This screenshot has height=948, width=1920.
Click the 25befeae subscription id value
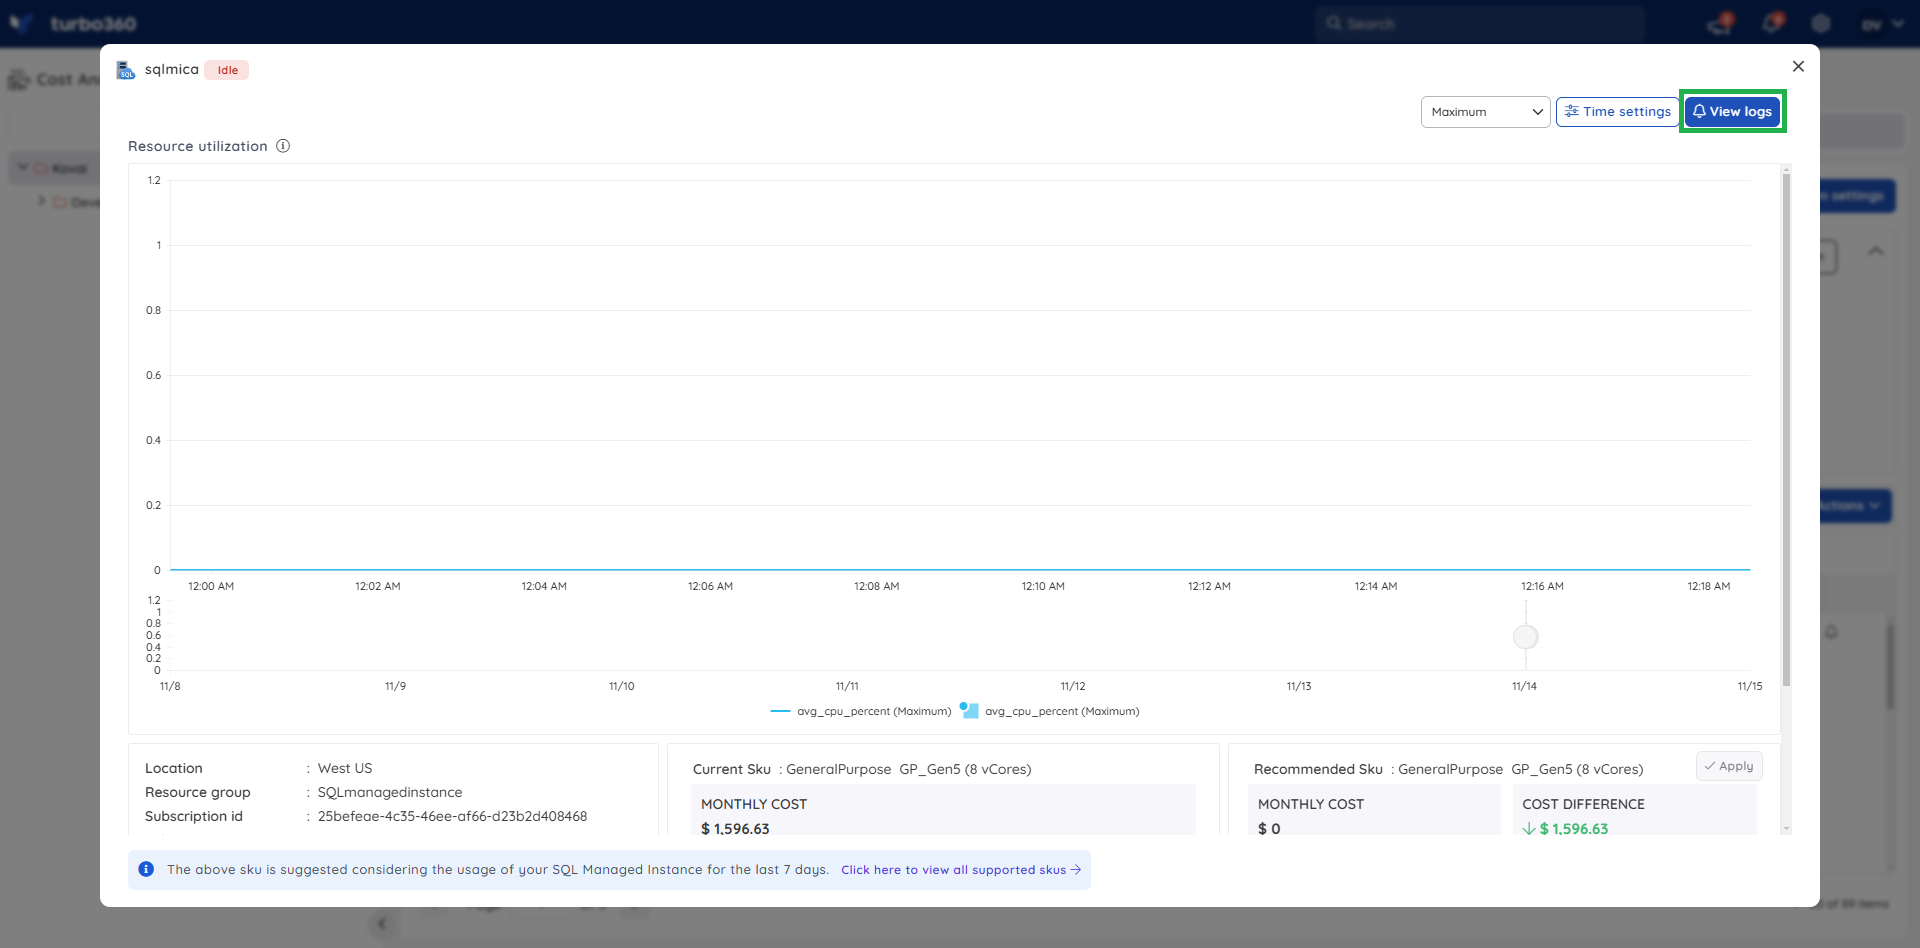[452, 816]
